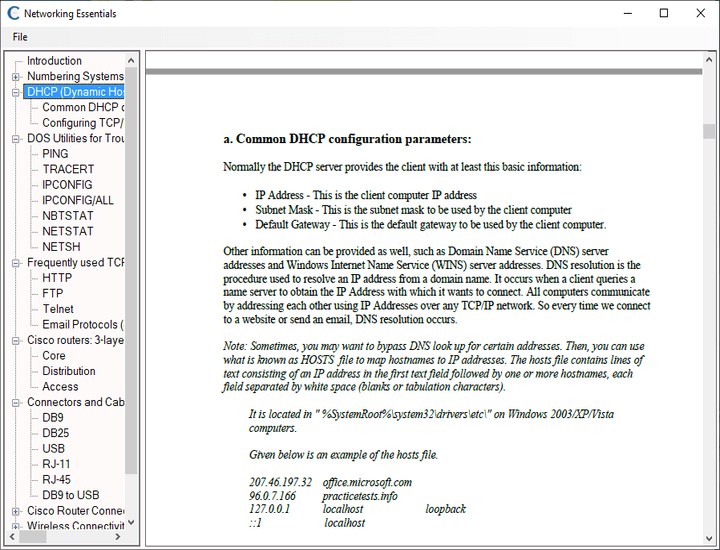The height and width of the screenshot is (550, 720).
Task: Expand the Numbering Systems node
Action: coord(16,77)
